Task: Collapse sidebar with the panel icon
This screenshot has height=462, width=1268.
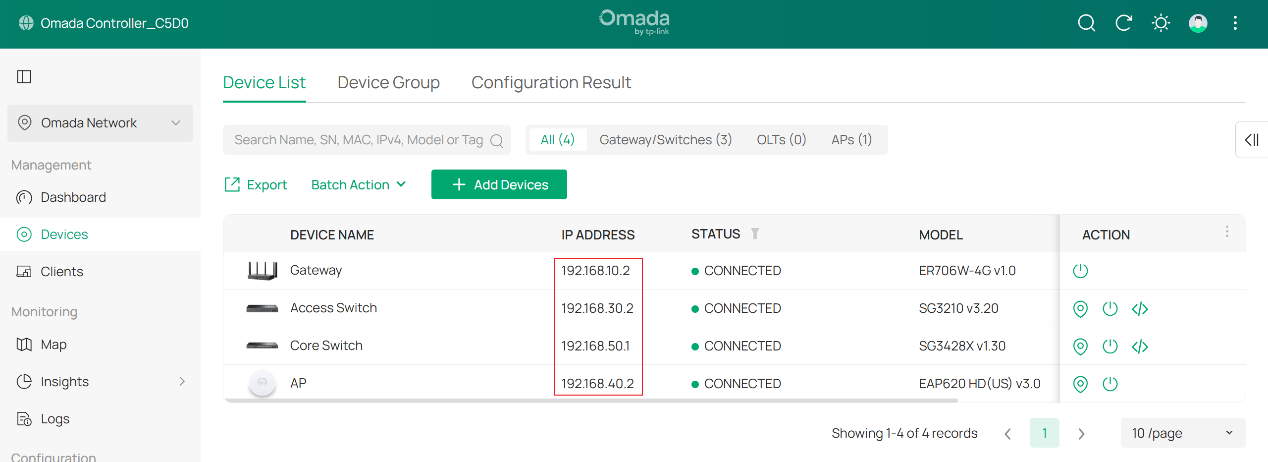Action: coord(24,76)
